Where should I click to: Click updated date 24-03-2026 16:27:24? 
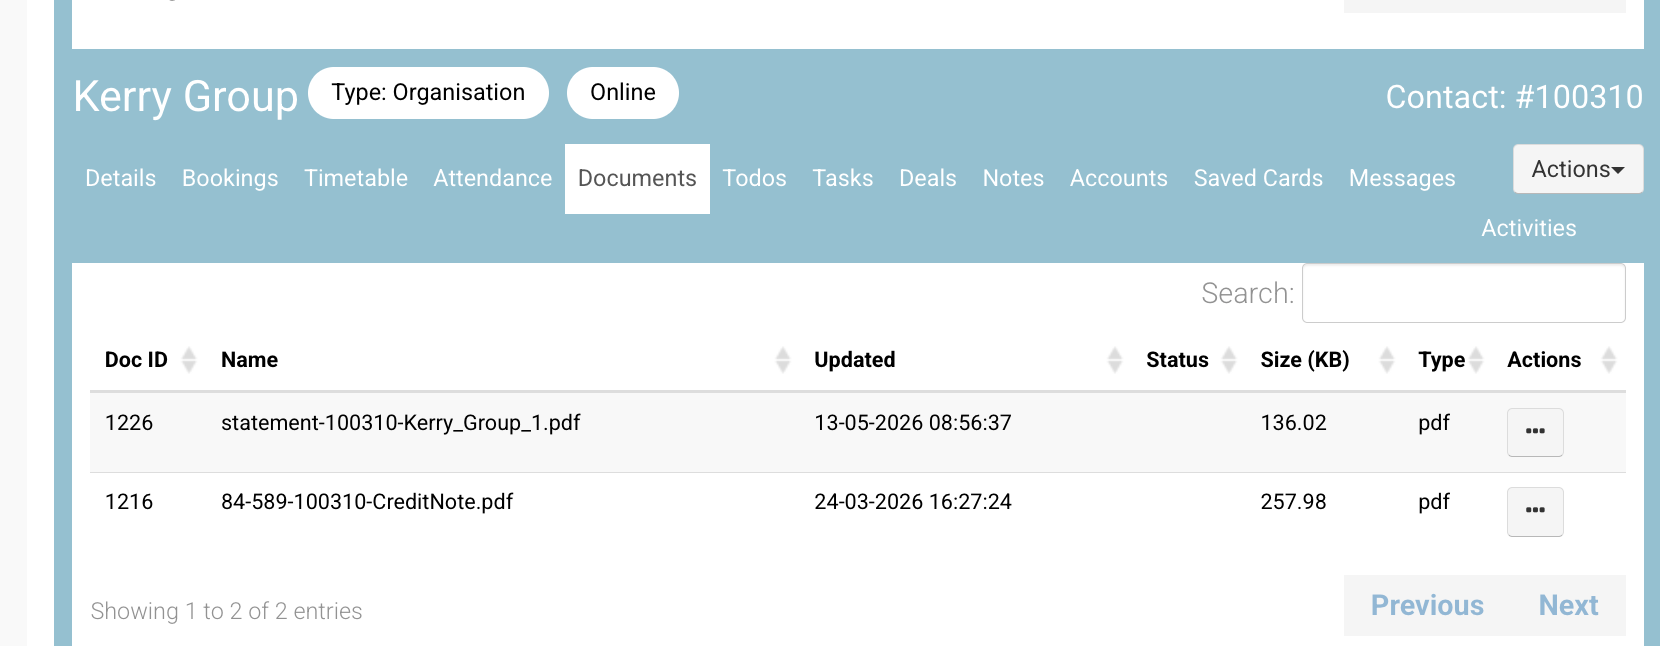[913, 502]
